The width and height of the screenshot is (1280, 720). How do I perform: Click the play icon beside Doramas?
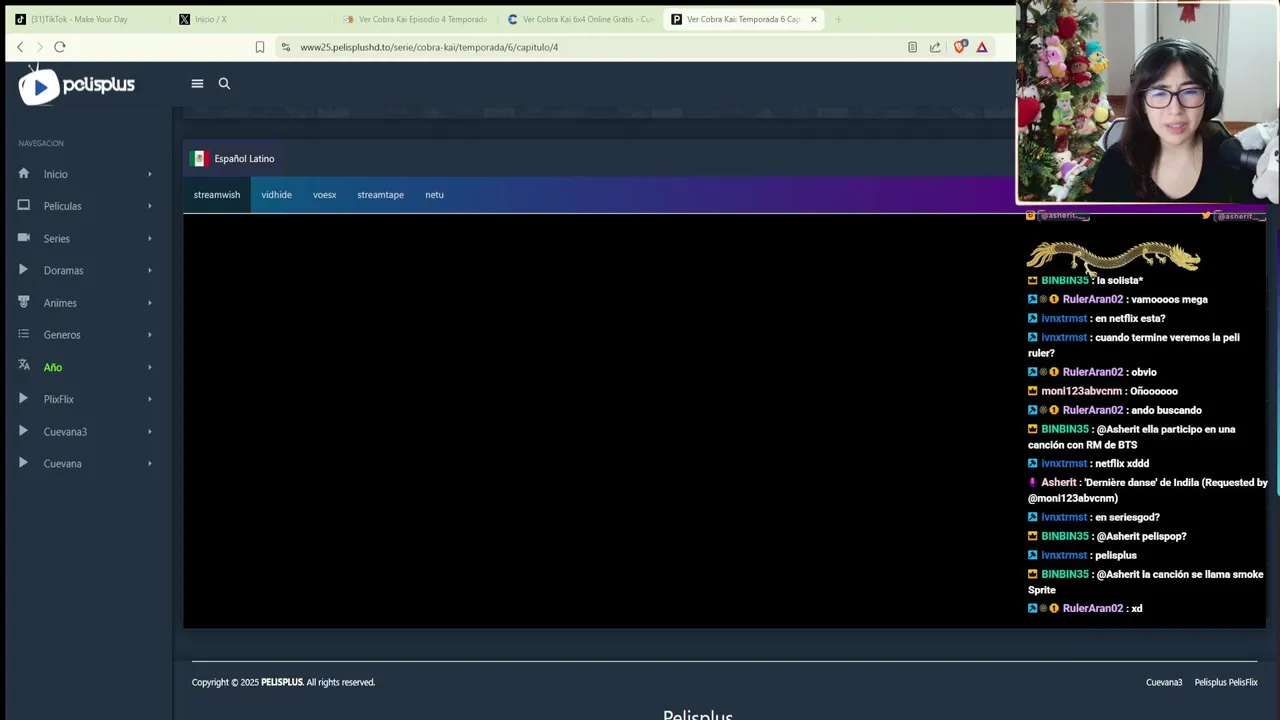coord(24,270)
